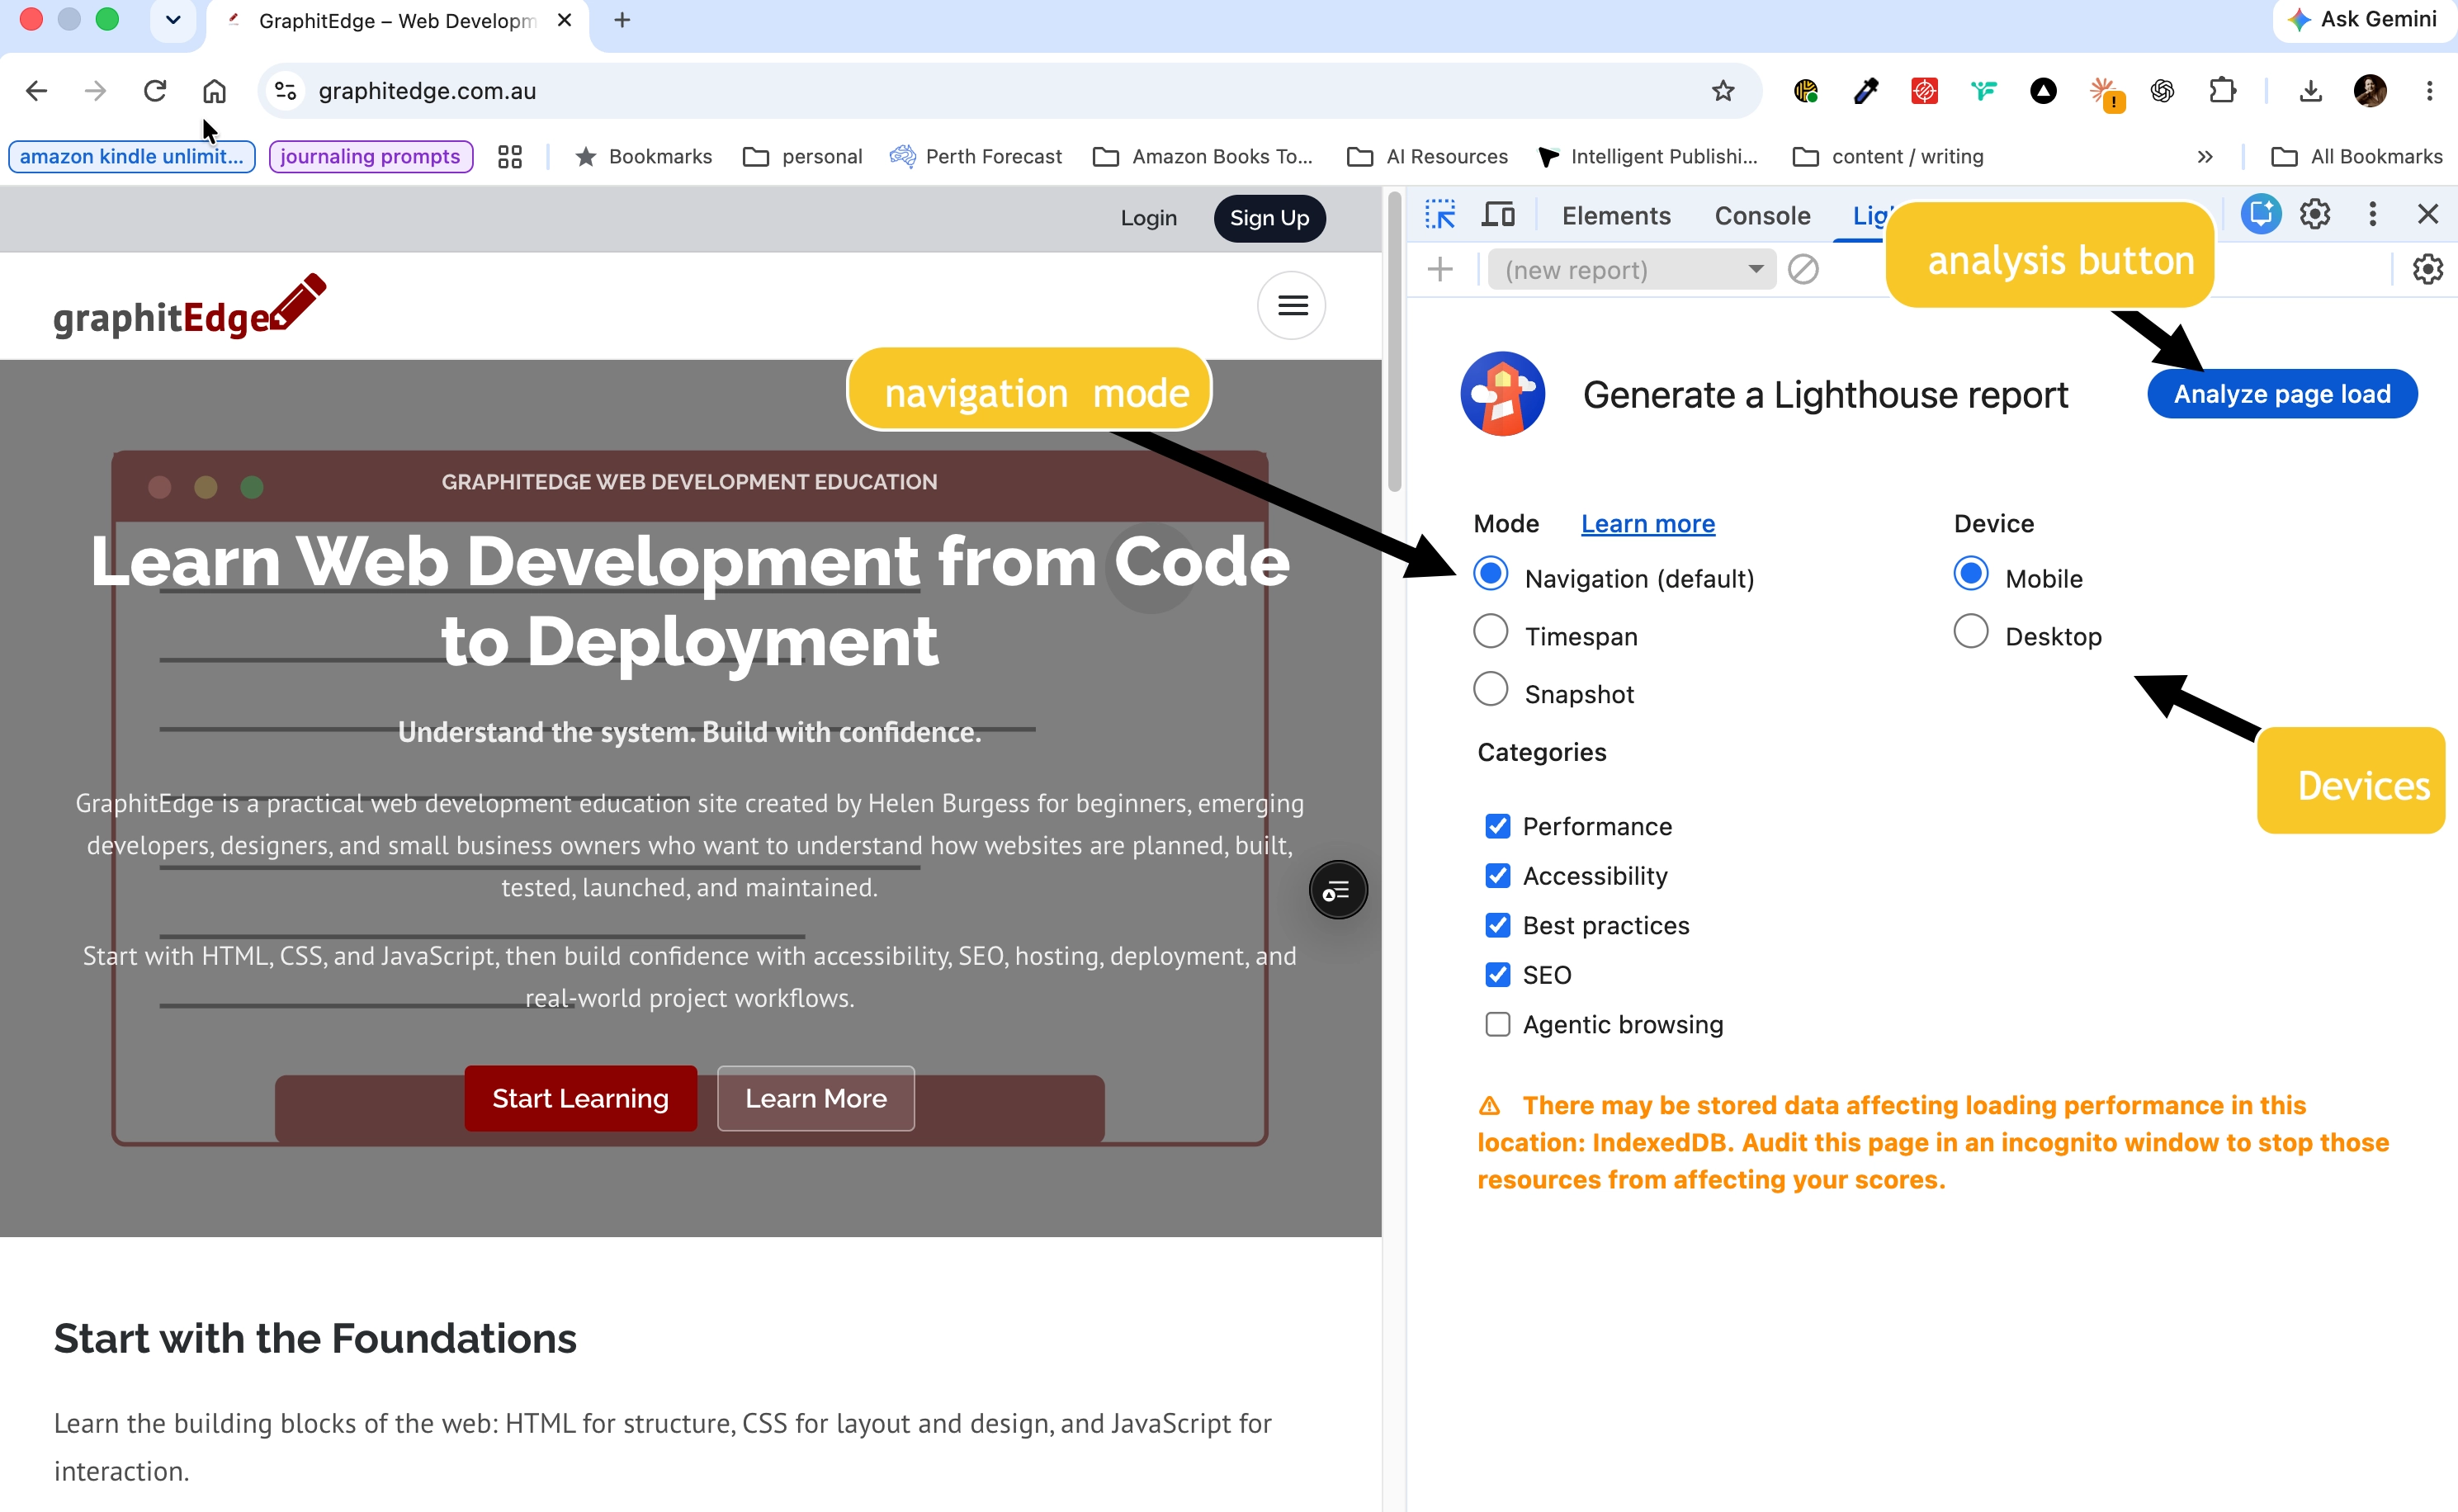Click the clear all reports icon

coord(1803,269)
